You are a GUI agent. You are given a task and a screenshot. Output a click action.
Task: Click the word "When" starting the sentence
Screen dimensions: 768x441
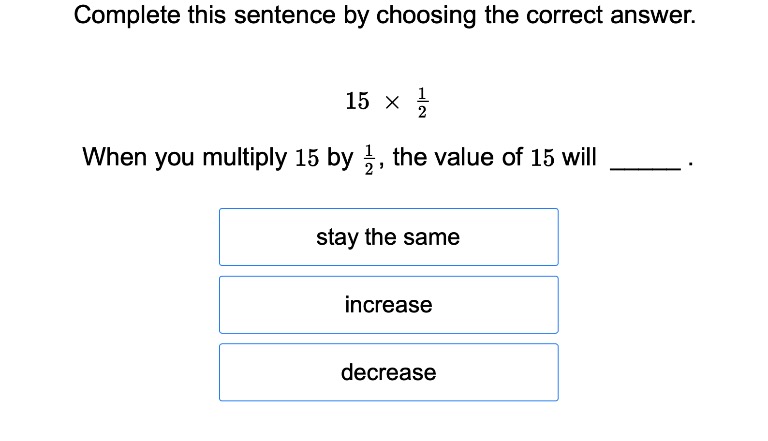[112, 157]
